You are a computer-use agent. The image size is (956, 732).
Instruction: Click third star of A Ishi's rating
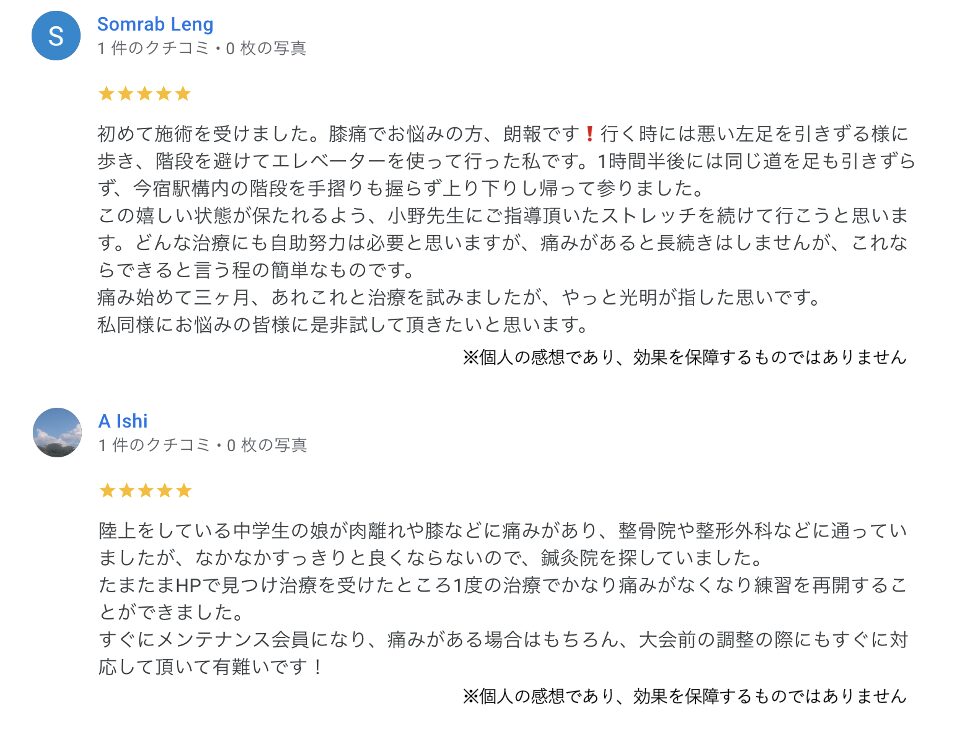coord(145,491)
